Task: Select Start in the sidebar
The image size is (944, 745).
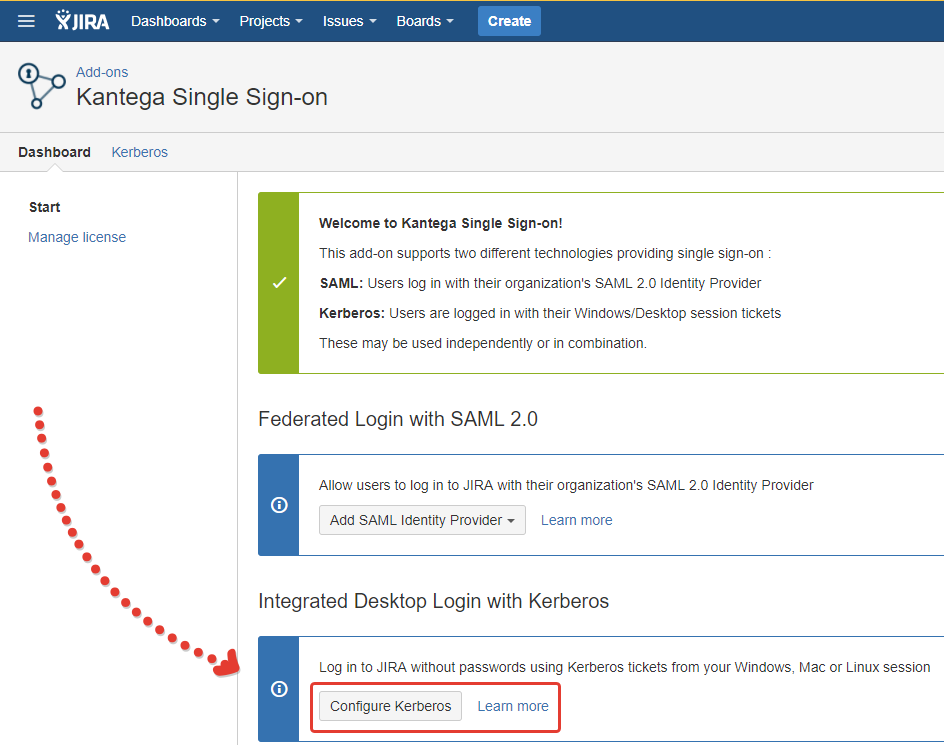Action: click(x=45, y=207)
